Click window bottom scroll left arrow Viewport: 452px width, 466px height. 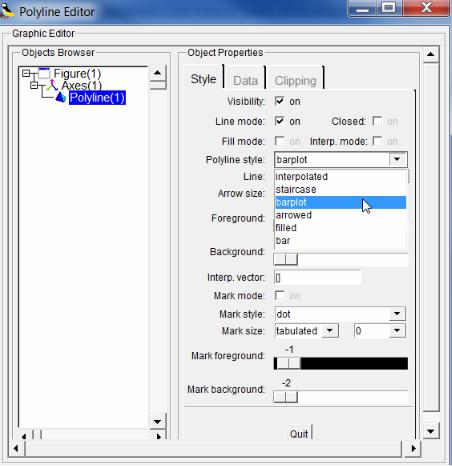(16, 448)
